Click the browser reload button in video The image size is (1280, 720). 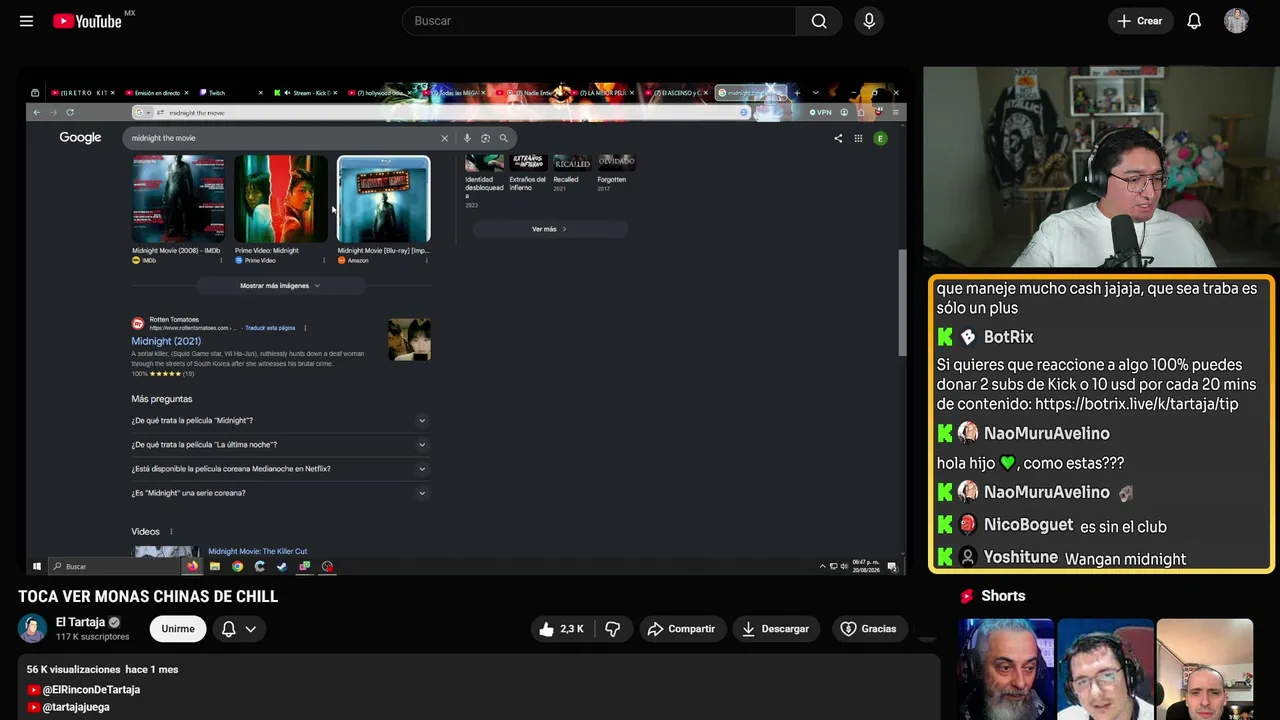click(69, 113)
